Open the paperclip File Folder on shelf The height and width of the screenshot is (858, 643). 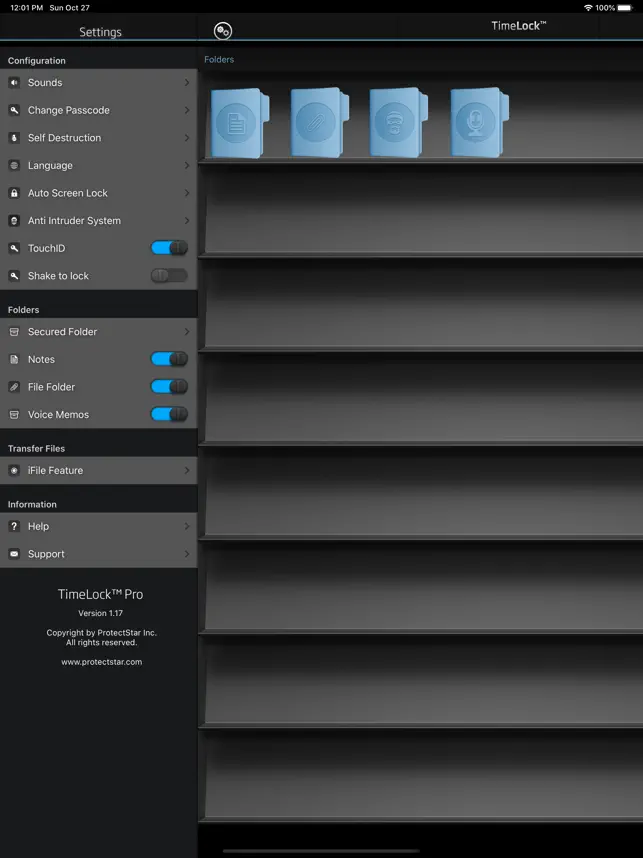[320, 123]
